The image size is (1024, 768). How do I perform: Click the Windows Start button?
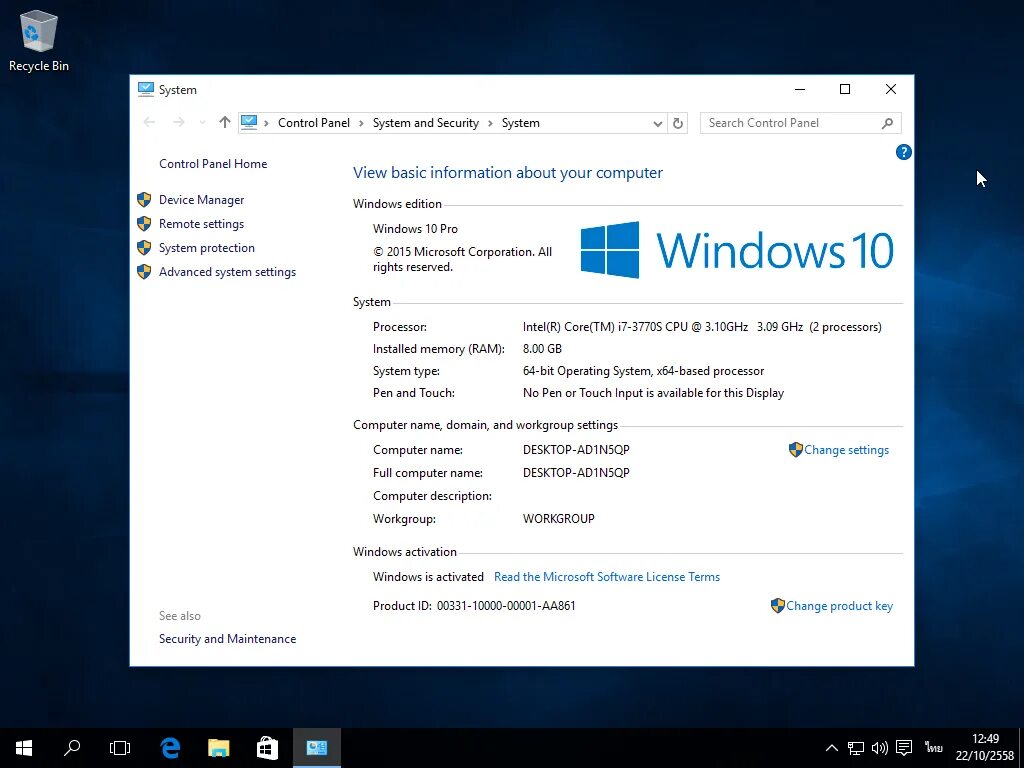pyautogui.click(x=24, y=748)
